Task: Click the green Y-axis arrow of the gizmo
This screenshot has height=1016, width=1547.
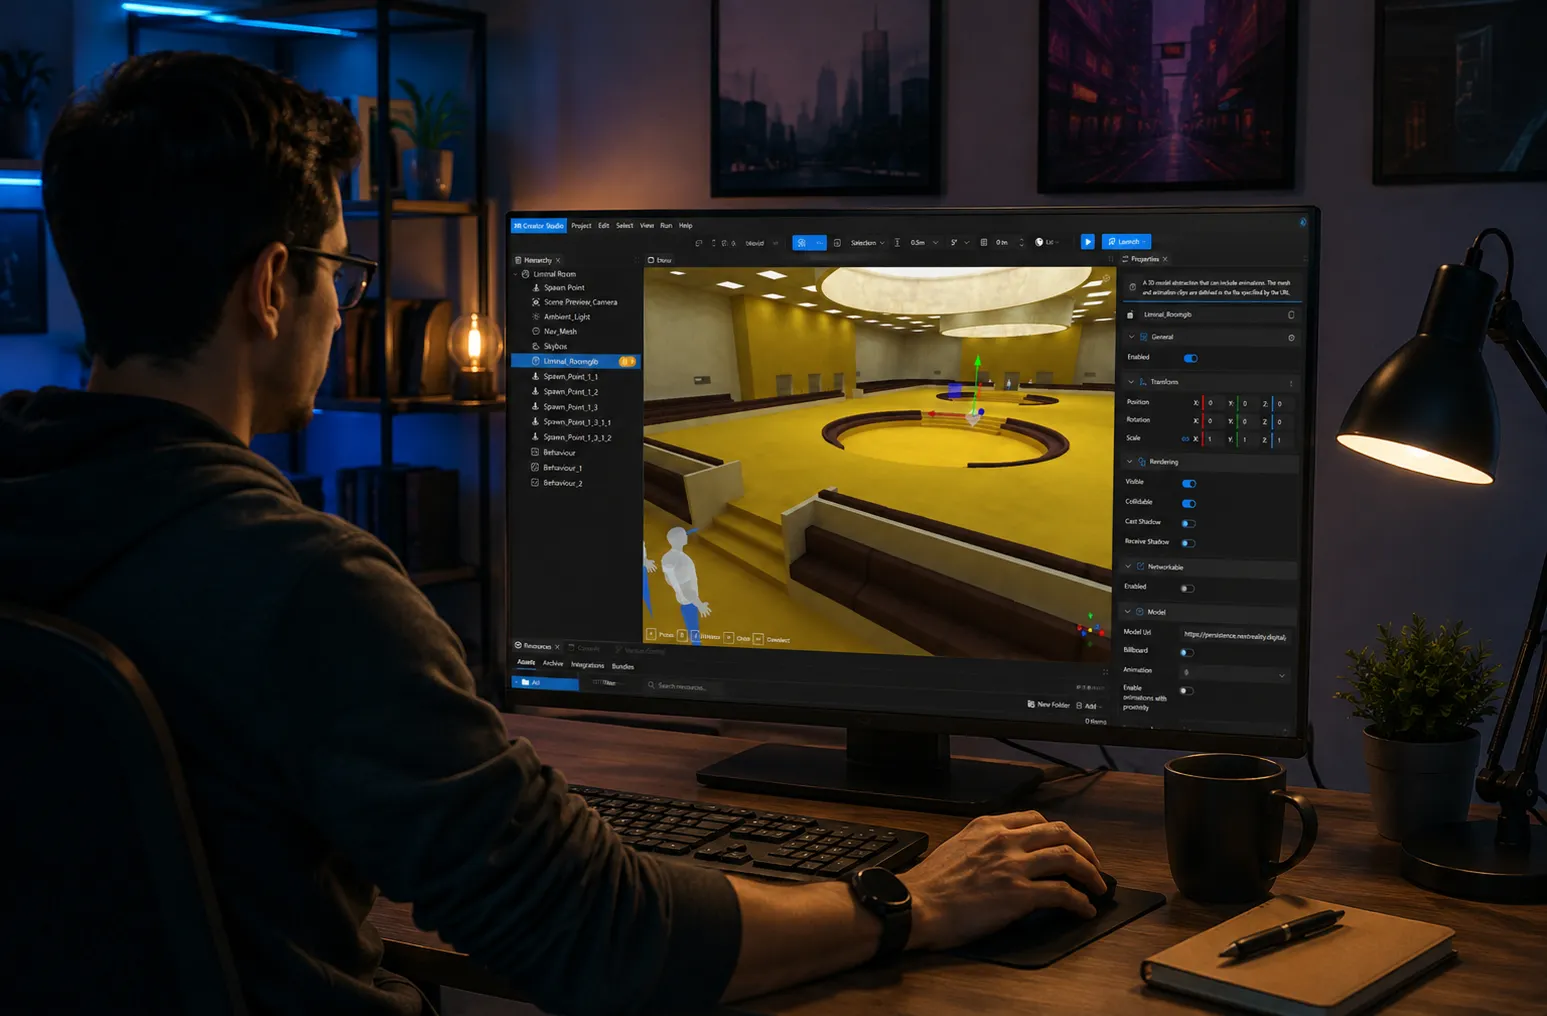Action: (977, 362)
